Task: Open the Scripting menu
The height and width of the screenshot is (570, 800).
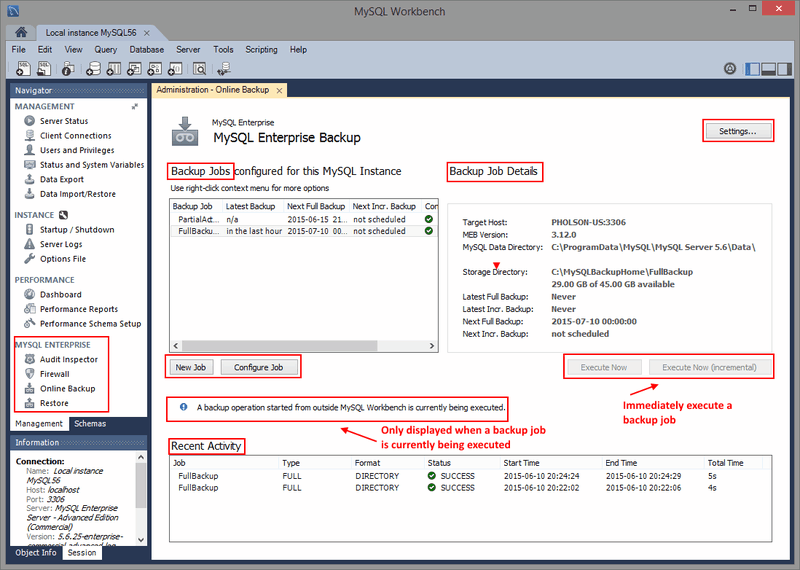Action: tap(261, 49)
